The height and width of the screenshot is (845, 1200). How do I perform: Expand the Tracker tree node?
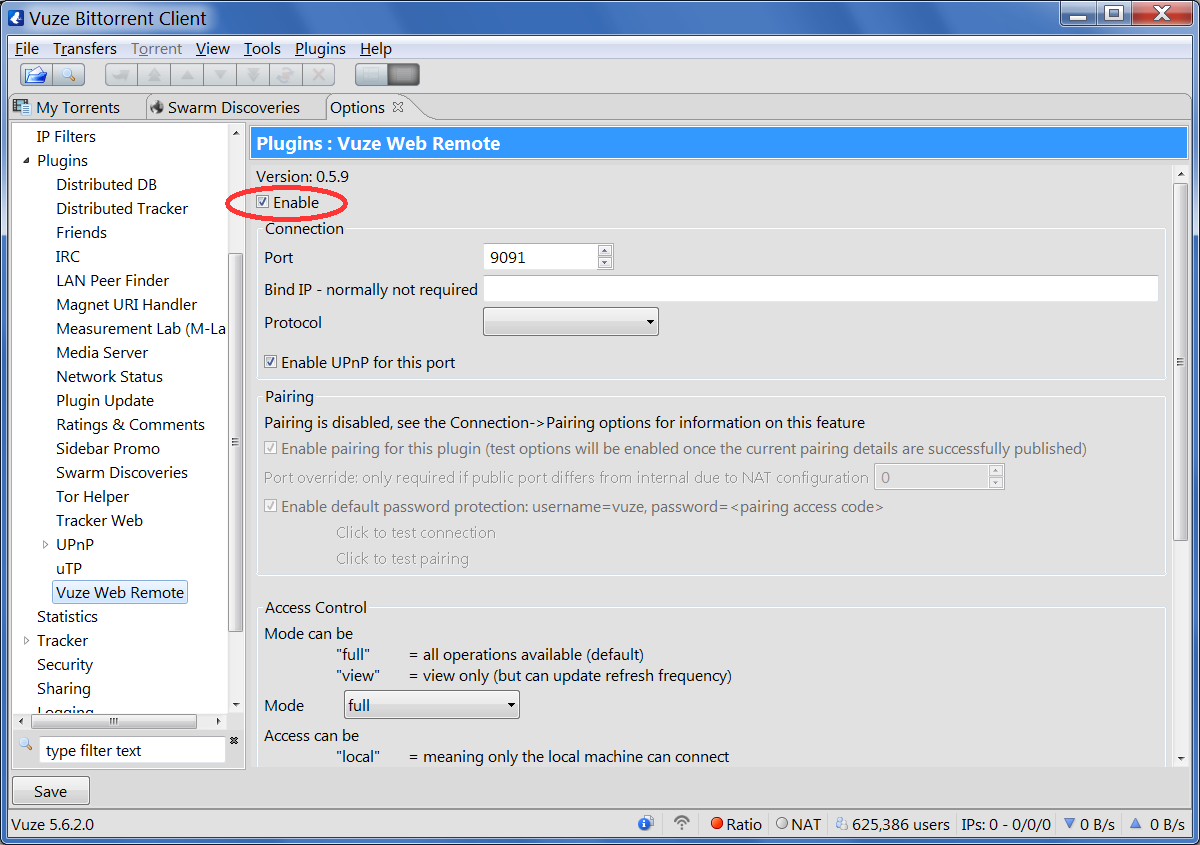26,640
